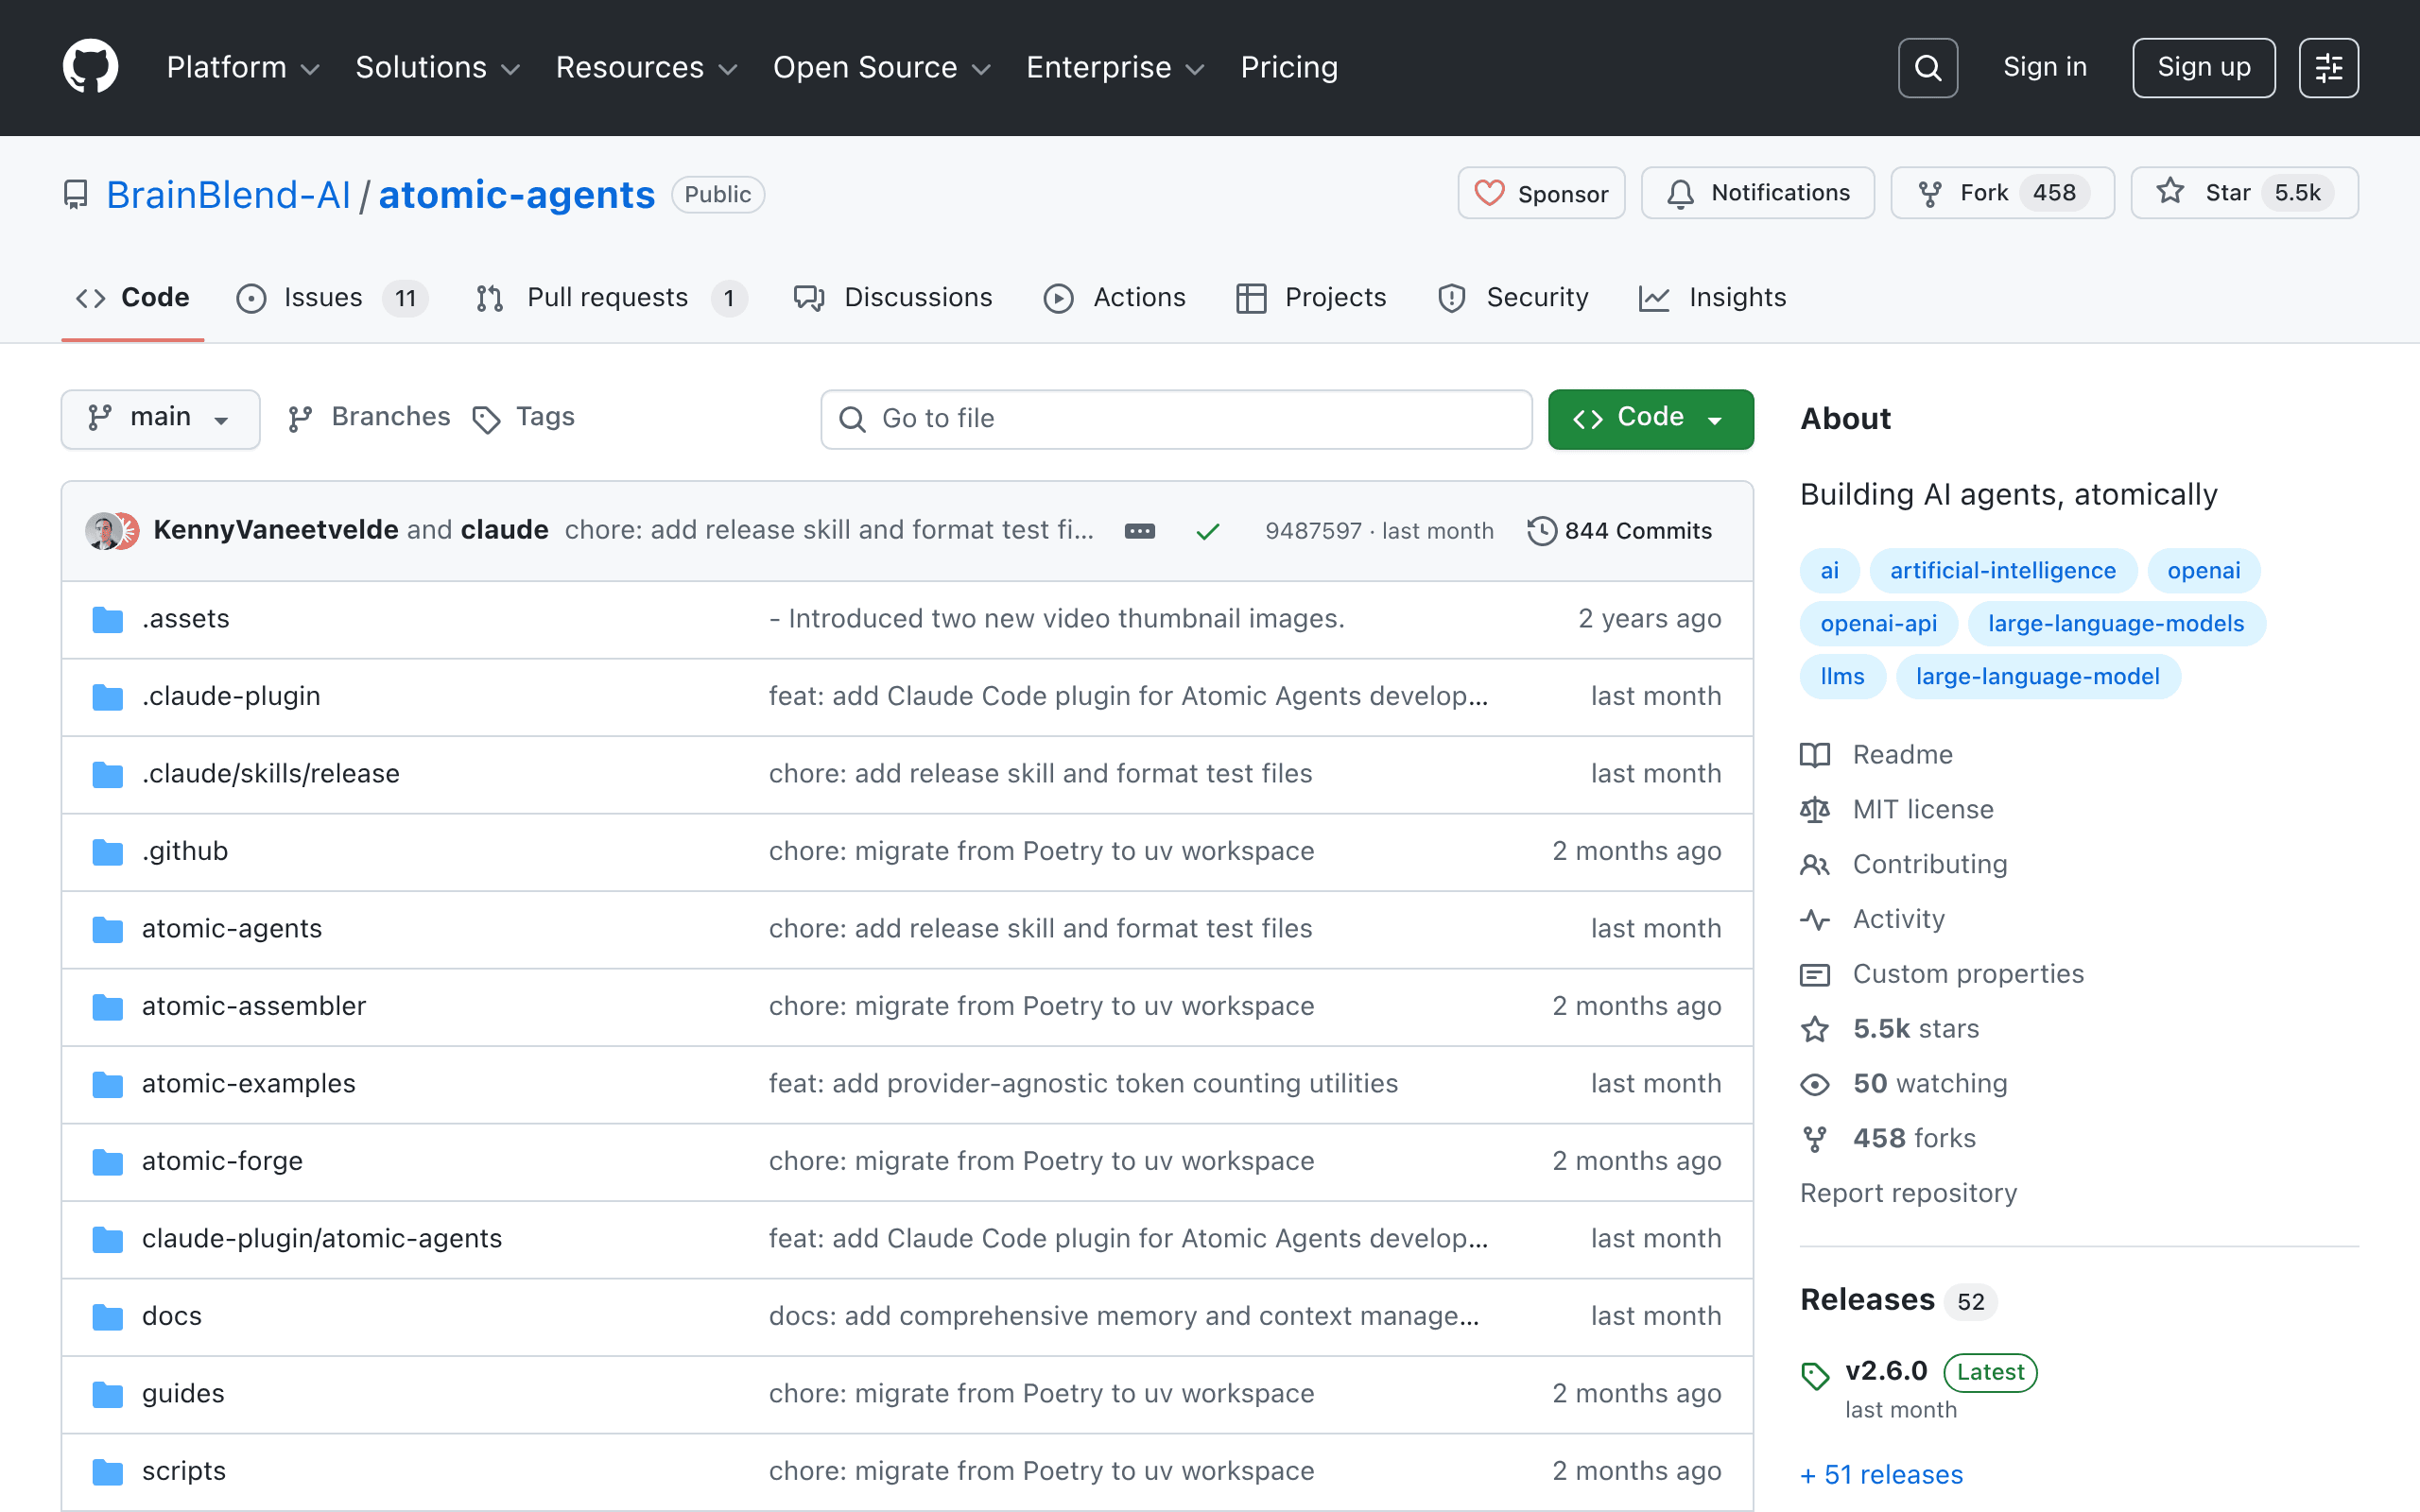
Task: Star the atomic-agents repository
Action: click(2244, 193)
